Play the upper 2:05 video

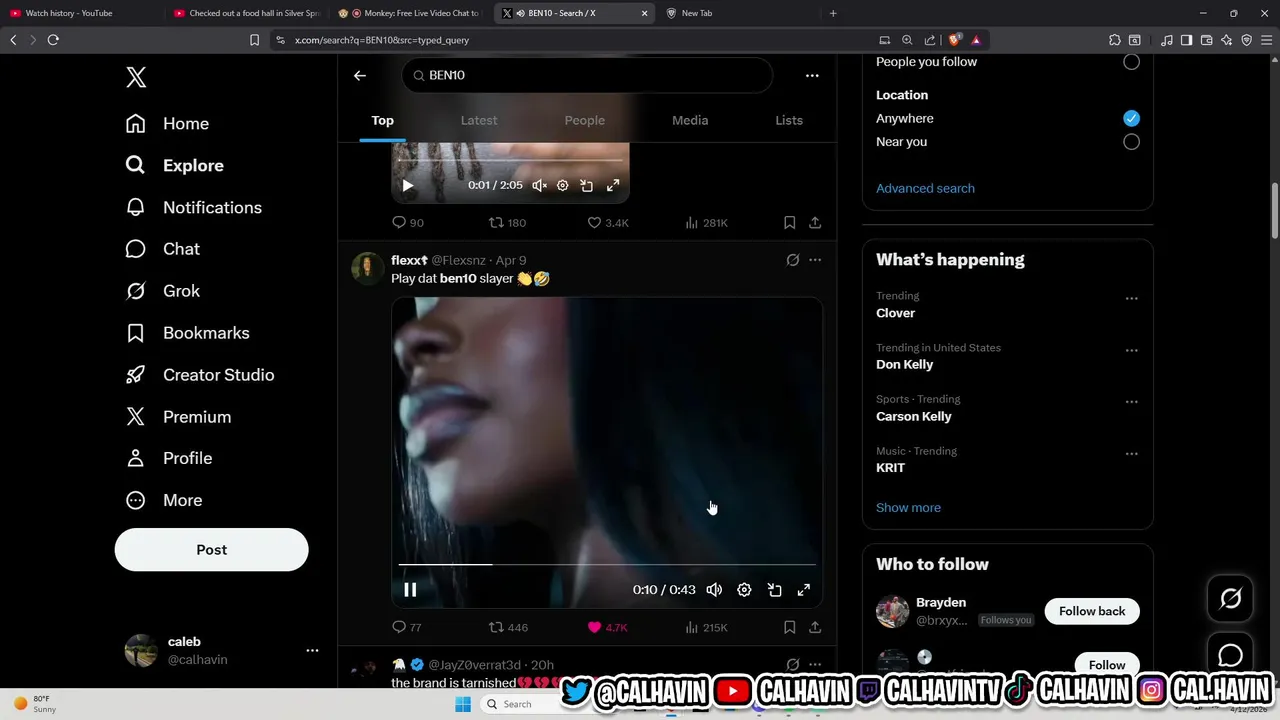click(x=408, y=185)
